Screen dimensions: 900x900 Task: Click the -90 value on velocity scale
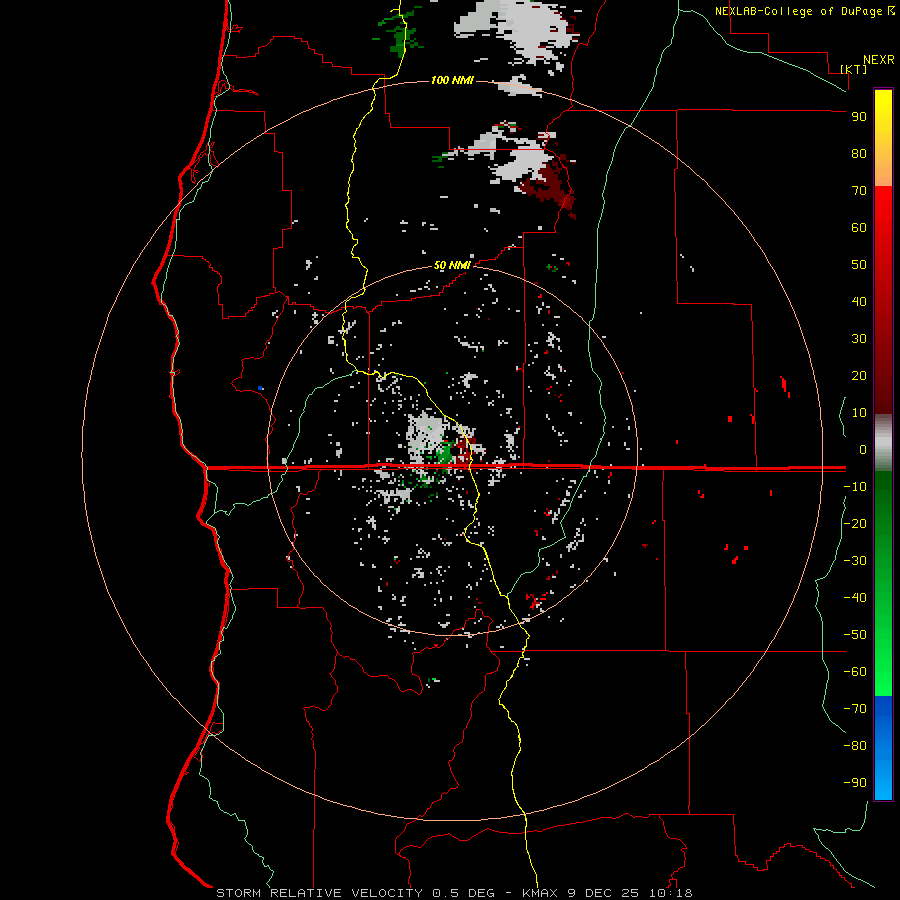(x=855, y=782)
